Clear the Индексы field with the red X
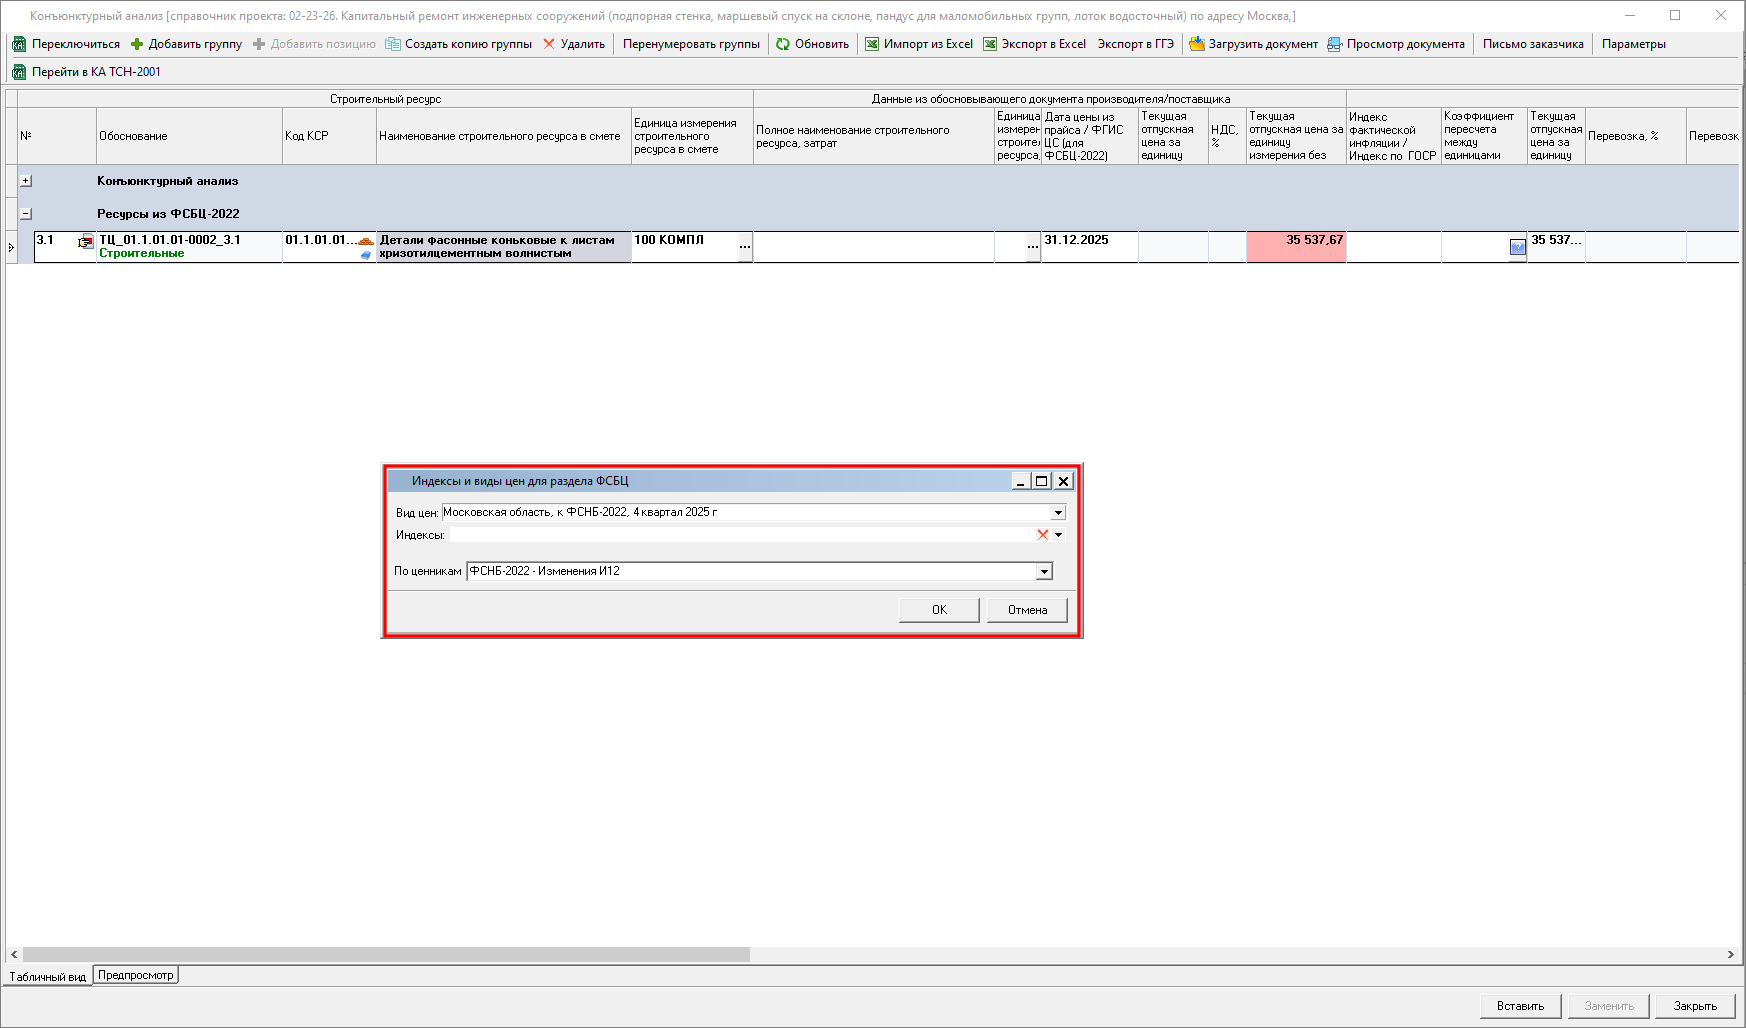 pos(1043,535)
